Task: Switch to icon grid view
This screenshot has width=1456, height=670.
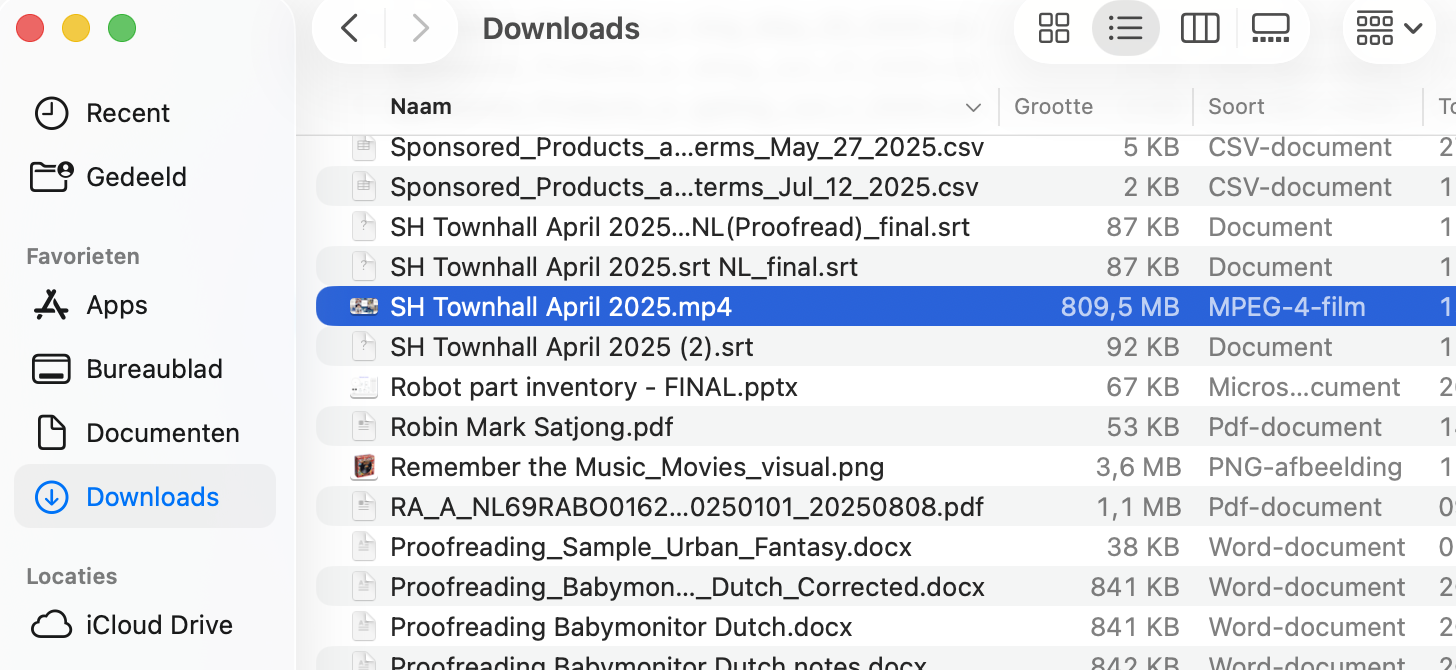Action: 1053,28
